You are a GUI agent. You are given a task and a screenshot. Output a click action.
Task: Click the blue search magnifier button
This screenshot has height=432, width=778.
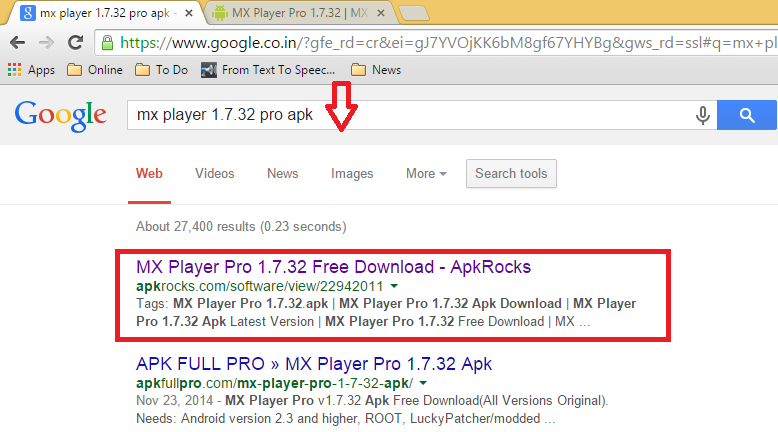coord(747,115)
